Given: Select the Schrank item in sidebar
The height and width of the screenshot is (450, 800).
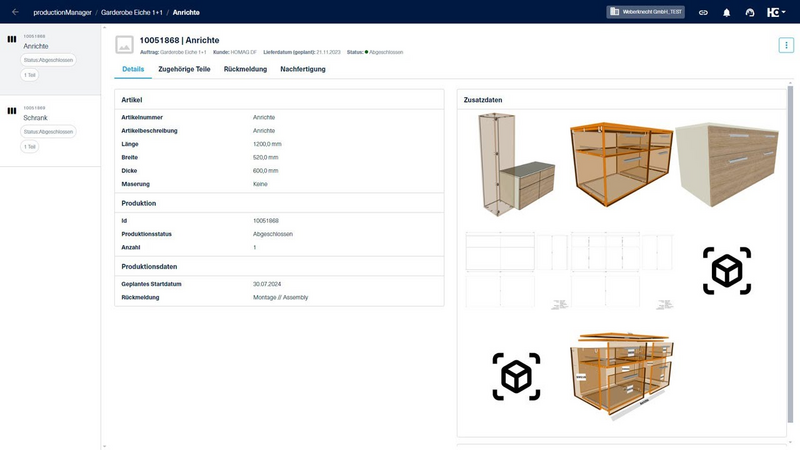Looking at the screenshot, I should [x=36, y=117].
